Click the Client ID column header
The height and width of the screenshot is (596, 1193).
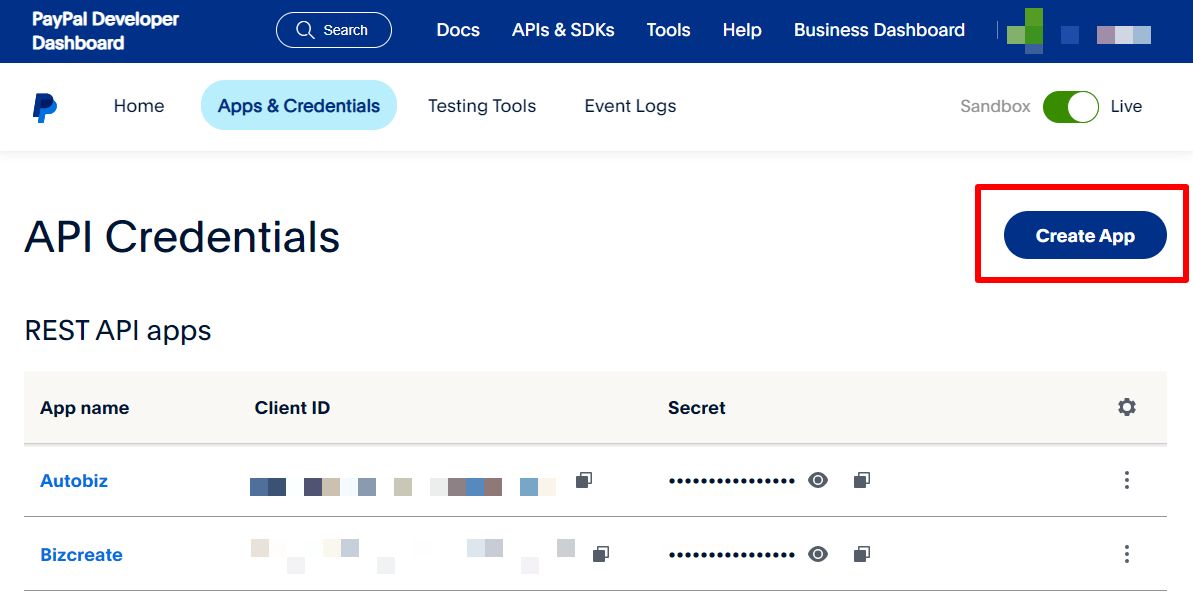click(292, 408)
